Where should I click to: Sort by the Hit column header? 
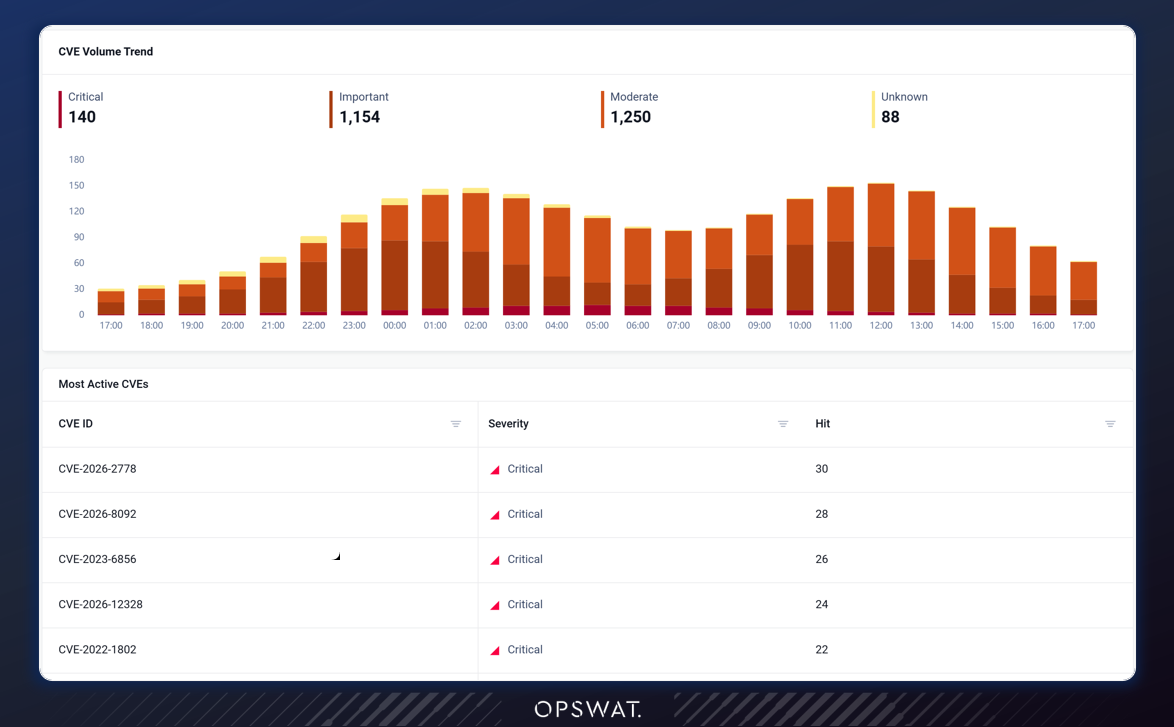pos(822,424)
